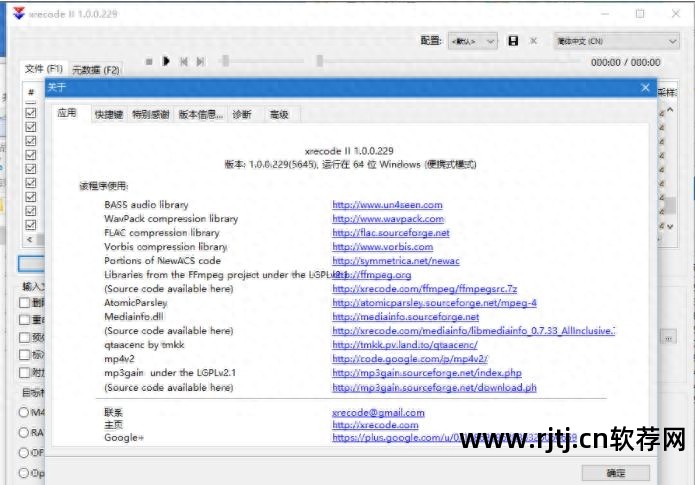The width and height of the screenshot is (695, 485).
Task: Open the ffmpegsrc.7z source code link
Action: coord(425,289)
